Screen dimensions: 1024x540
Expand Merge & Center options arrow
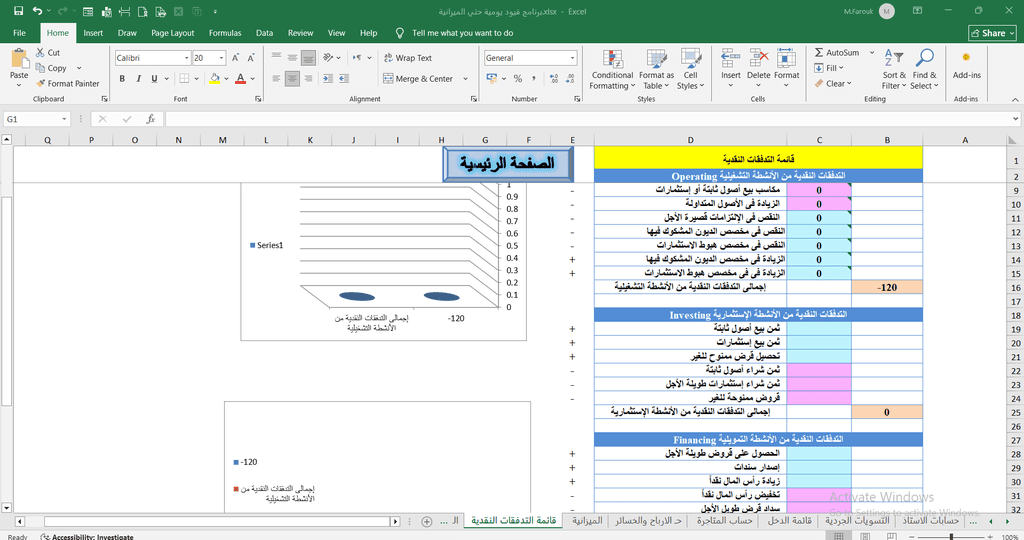coord(466,79)
